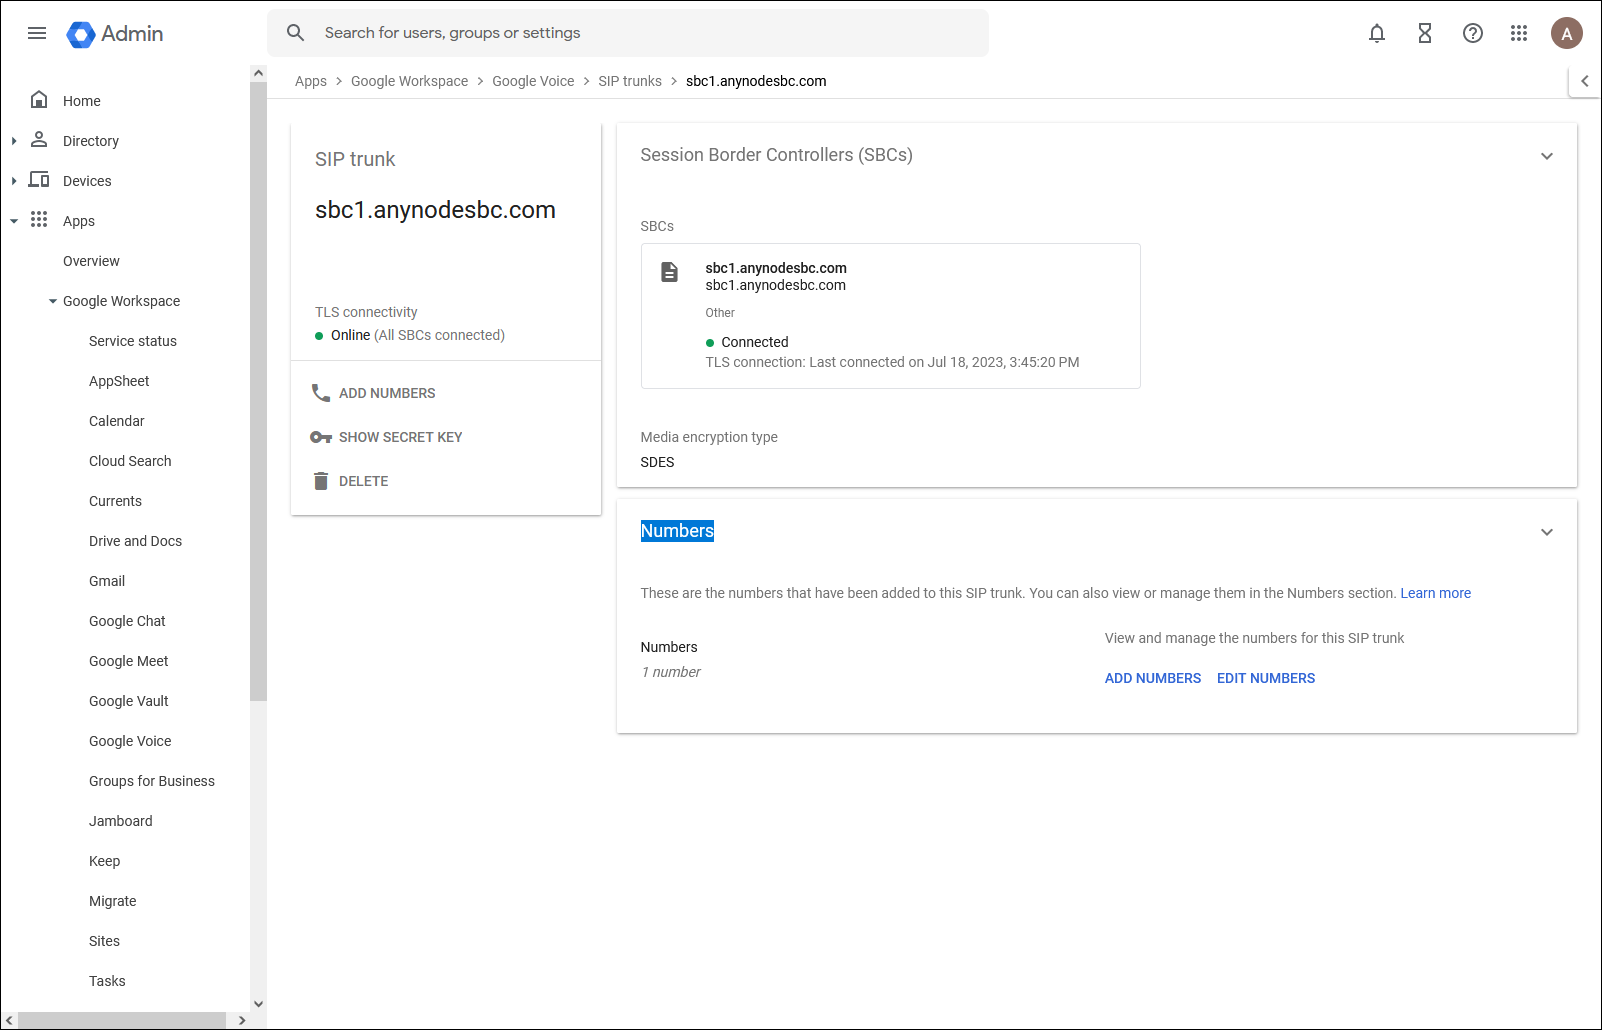The height and width of the screenshot is (1030, 1602).
Task: Open Google Voice in sidebar
Action: tap(130, 741)
